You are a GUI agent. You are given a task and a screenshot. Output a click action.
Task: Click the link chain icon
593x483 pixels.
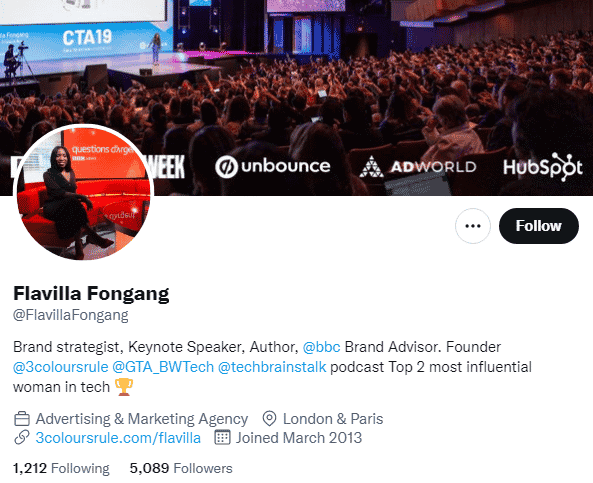point(22,438)
